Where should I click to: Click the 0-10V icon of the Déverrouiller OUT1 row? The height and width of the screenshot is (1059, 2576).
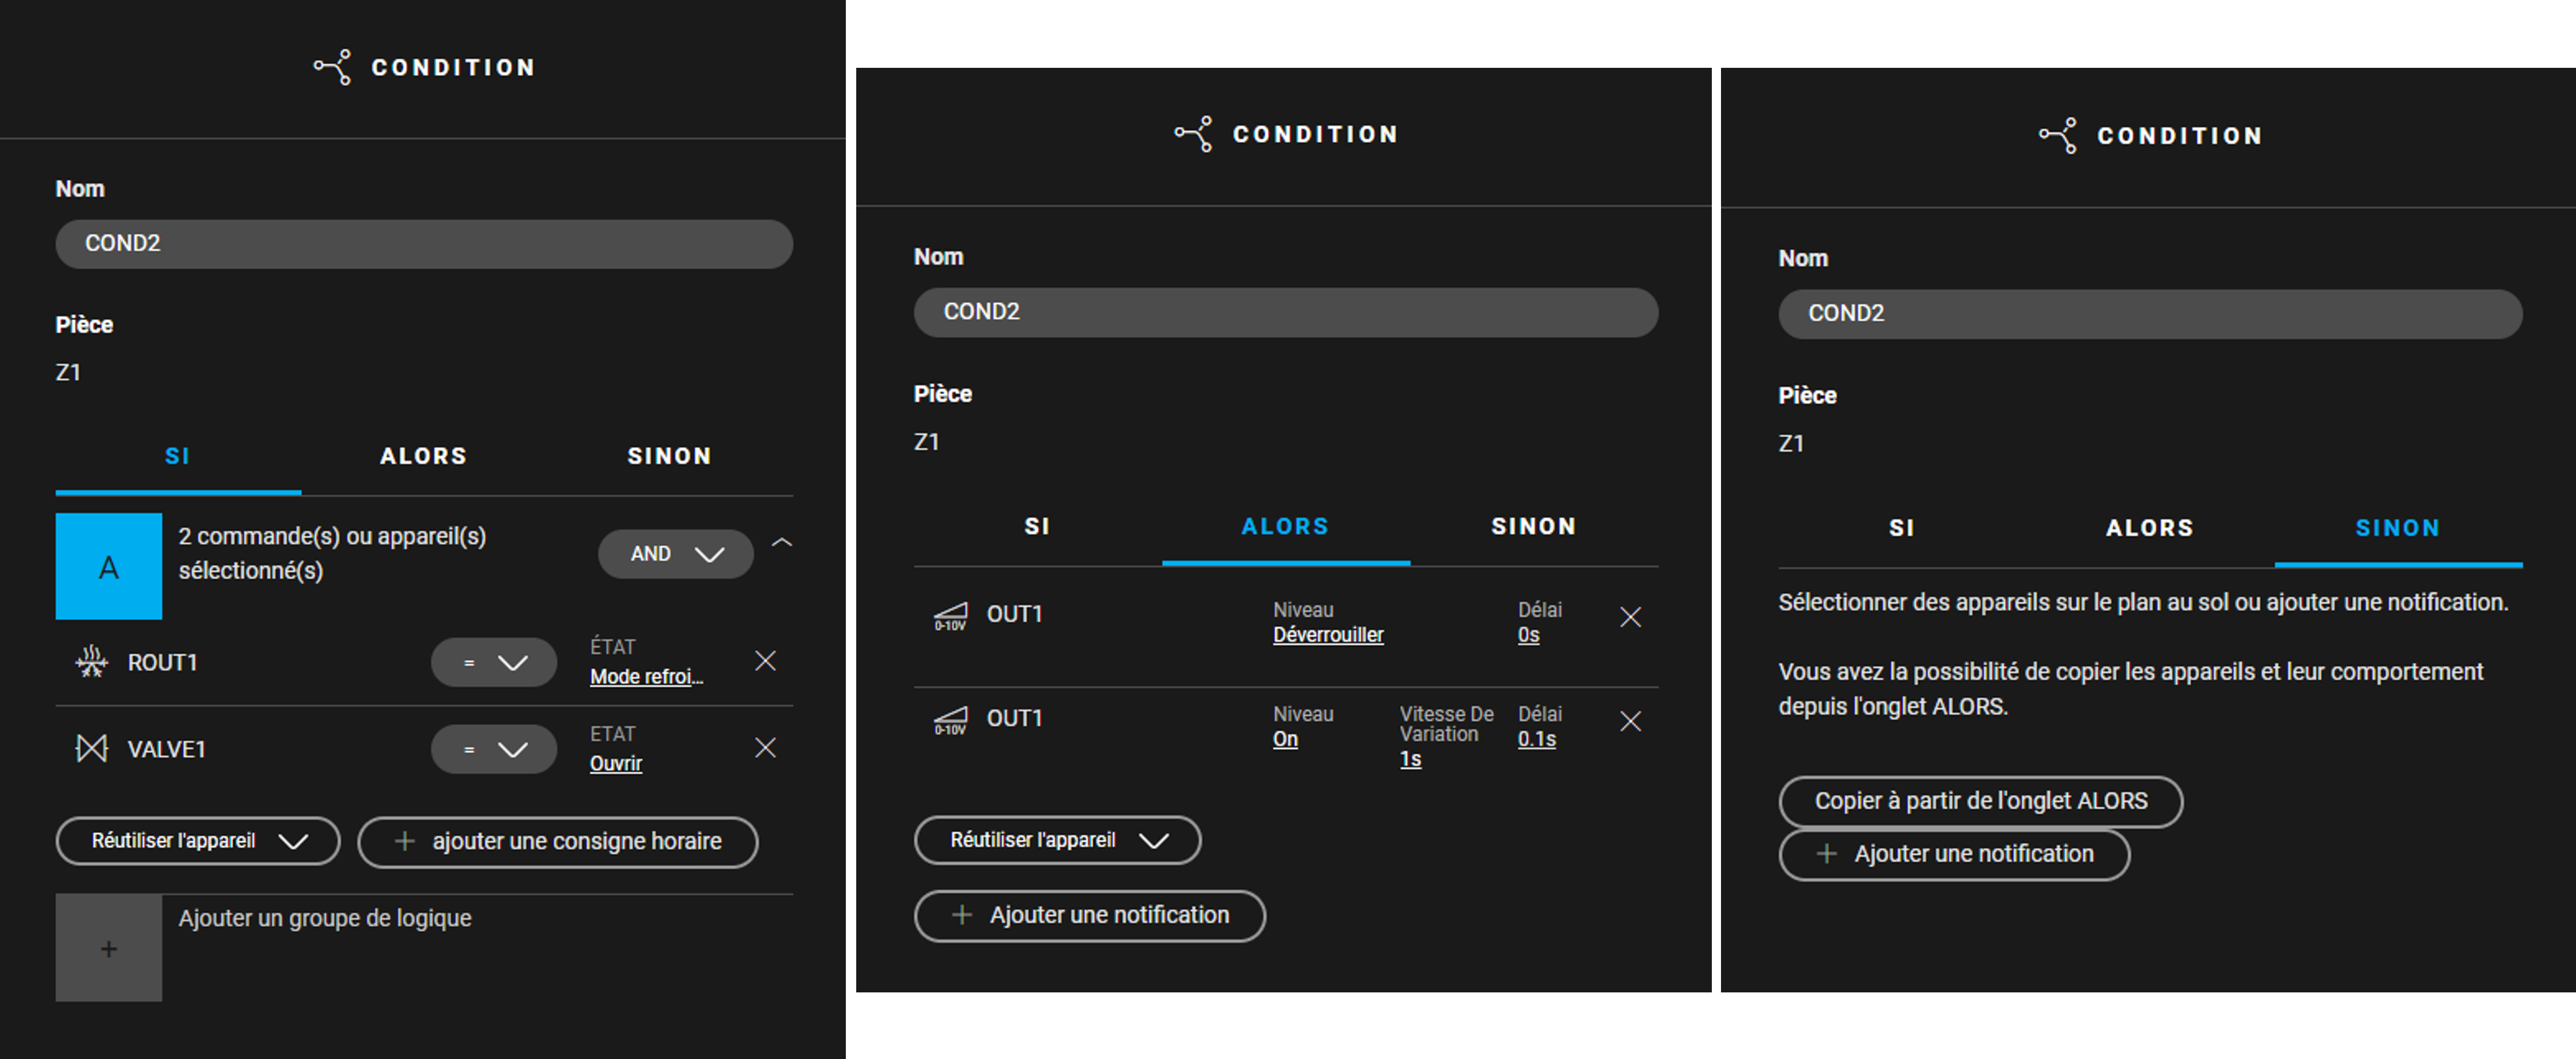[x=950, y=616]
